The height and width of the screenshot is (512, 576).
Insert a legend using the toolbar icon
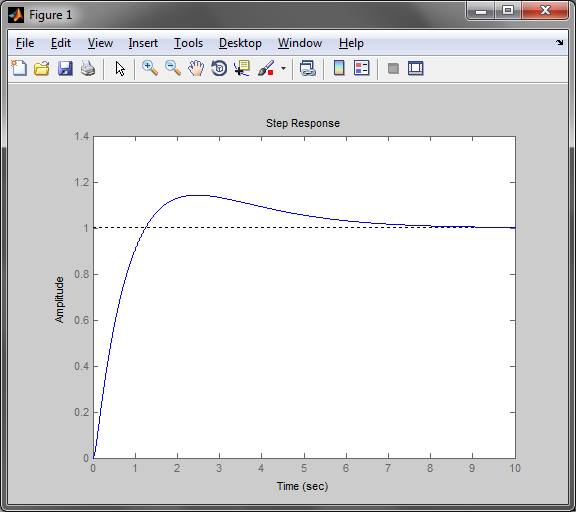[361, 68]
